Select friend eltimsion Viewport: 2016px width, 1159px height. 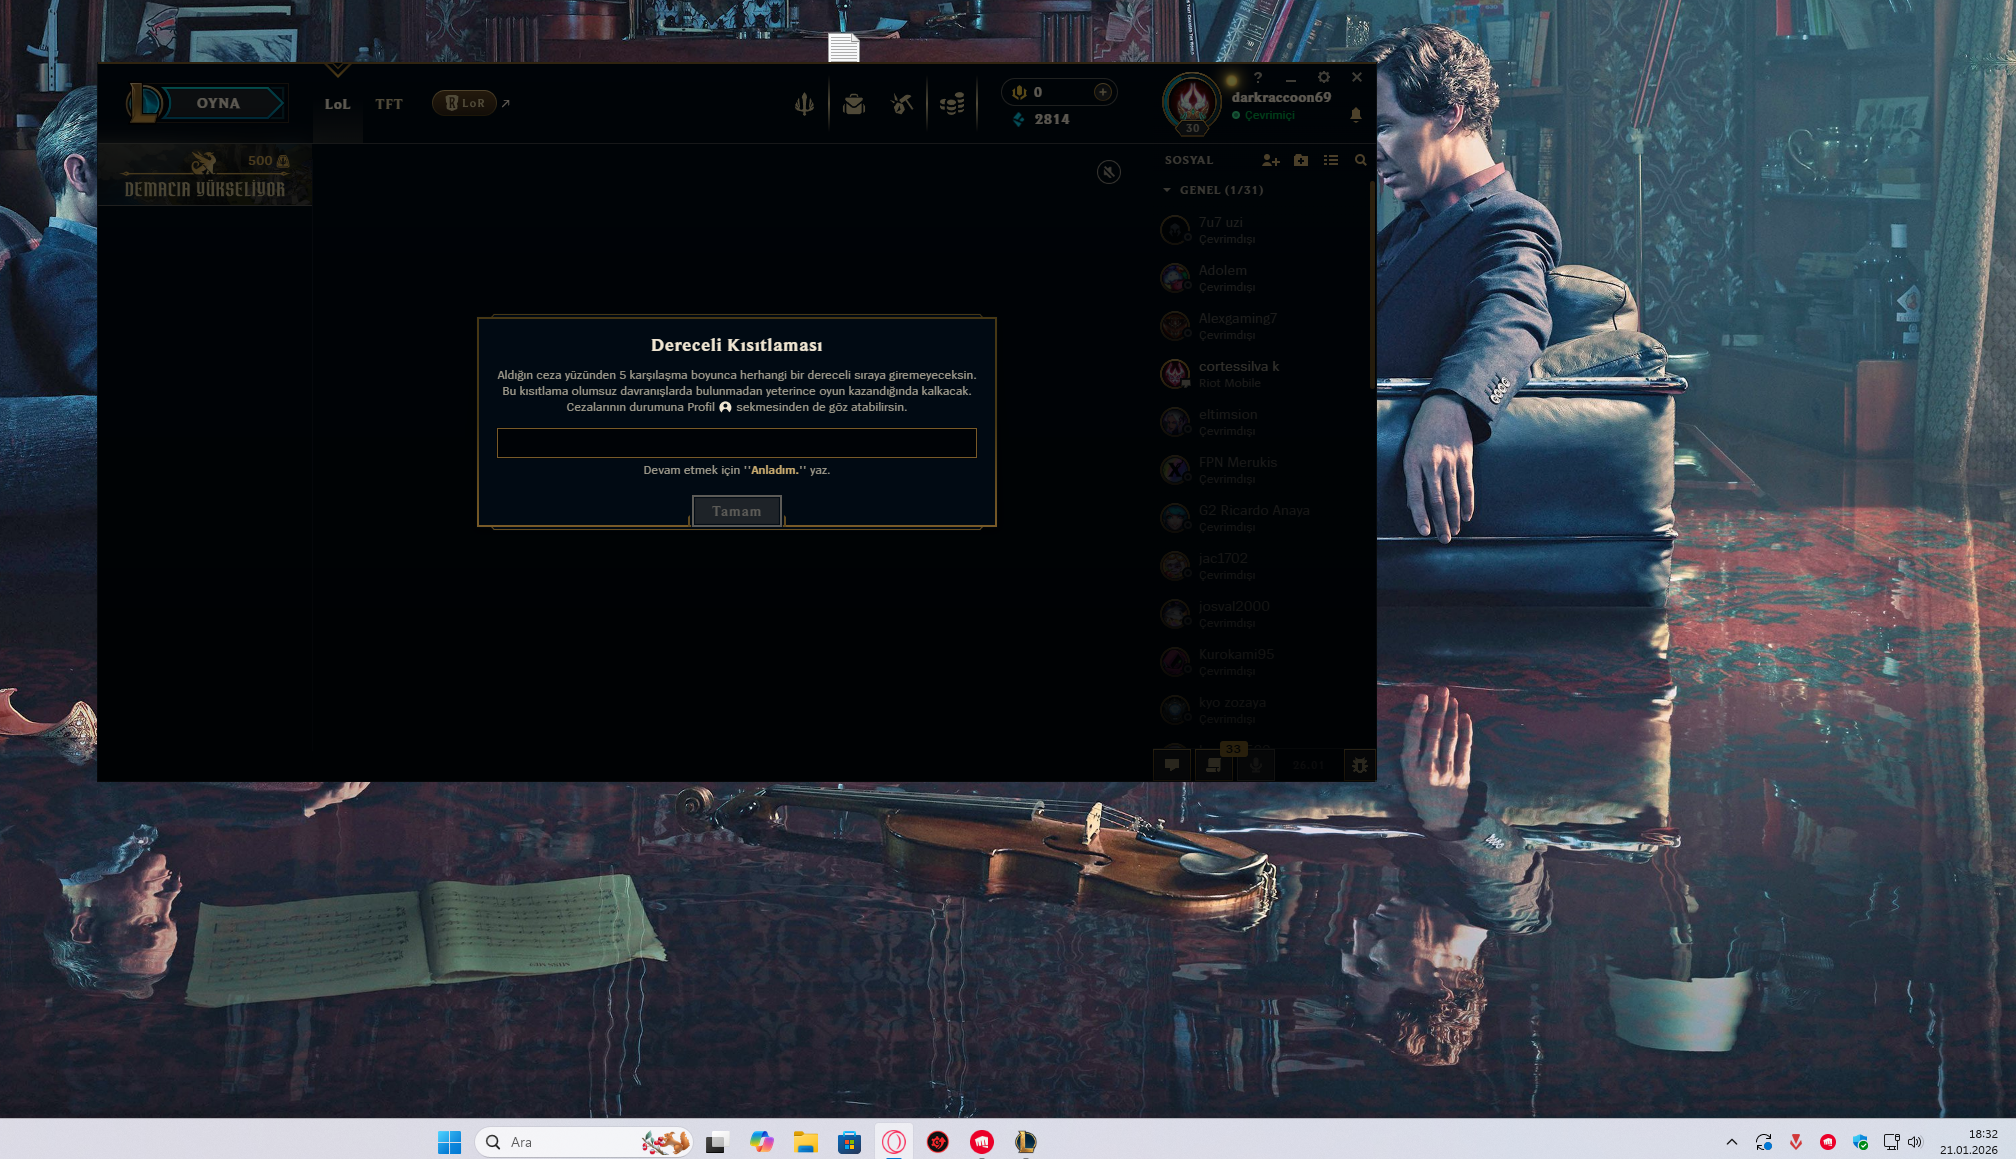coord(1262,422)
